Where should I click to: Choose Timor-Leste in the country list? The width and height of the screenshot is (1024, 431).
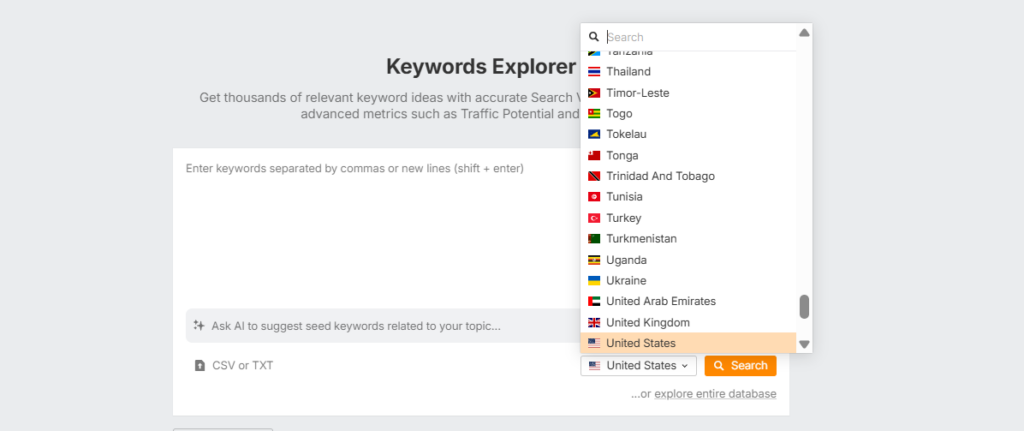[688, 93]
